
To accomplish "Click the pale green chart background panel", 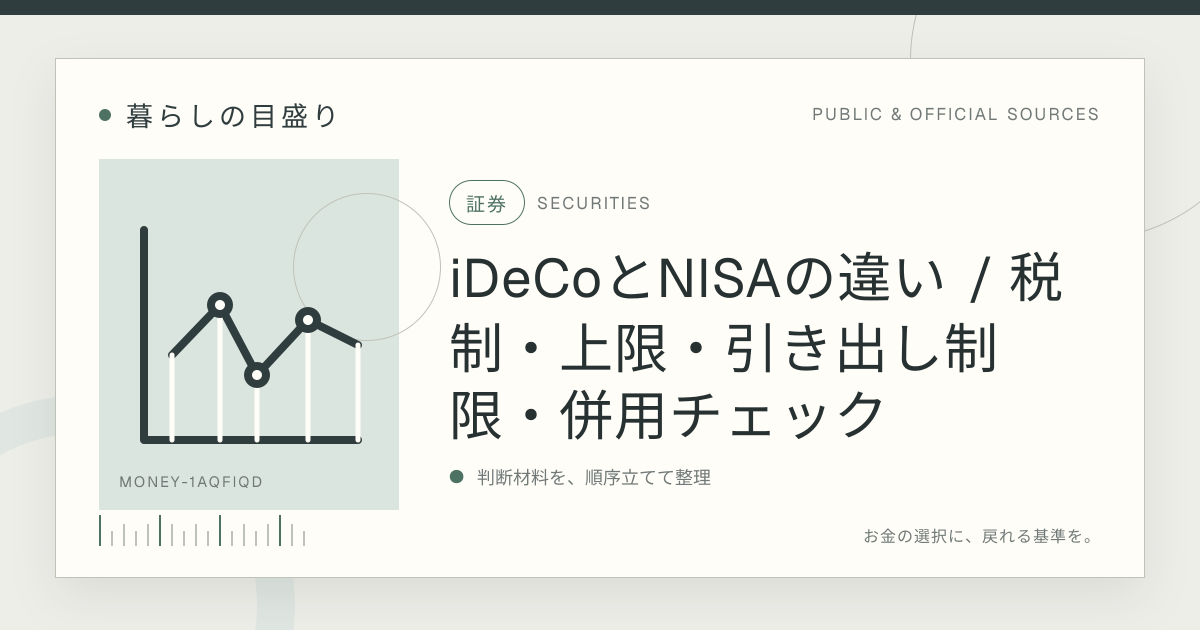I will 249,334.
